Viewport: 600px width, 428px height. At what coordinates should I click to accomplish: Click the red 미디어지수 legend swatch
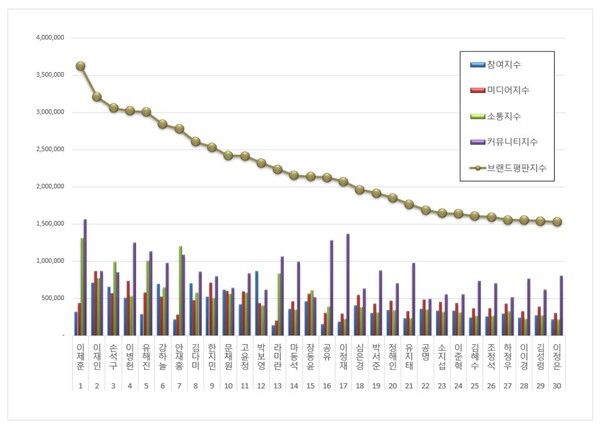pos(478,92)
